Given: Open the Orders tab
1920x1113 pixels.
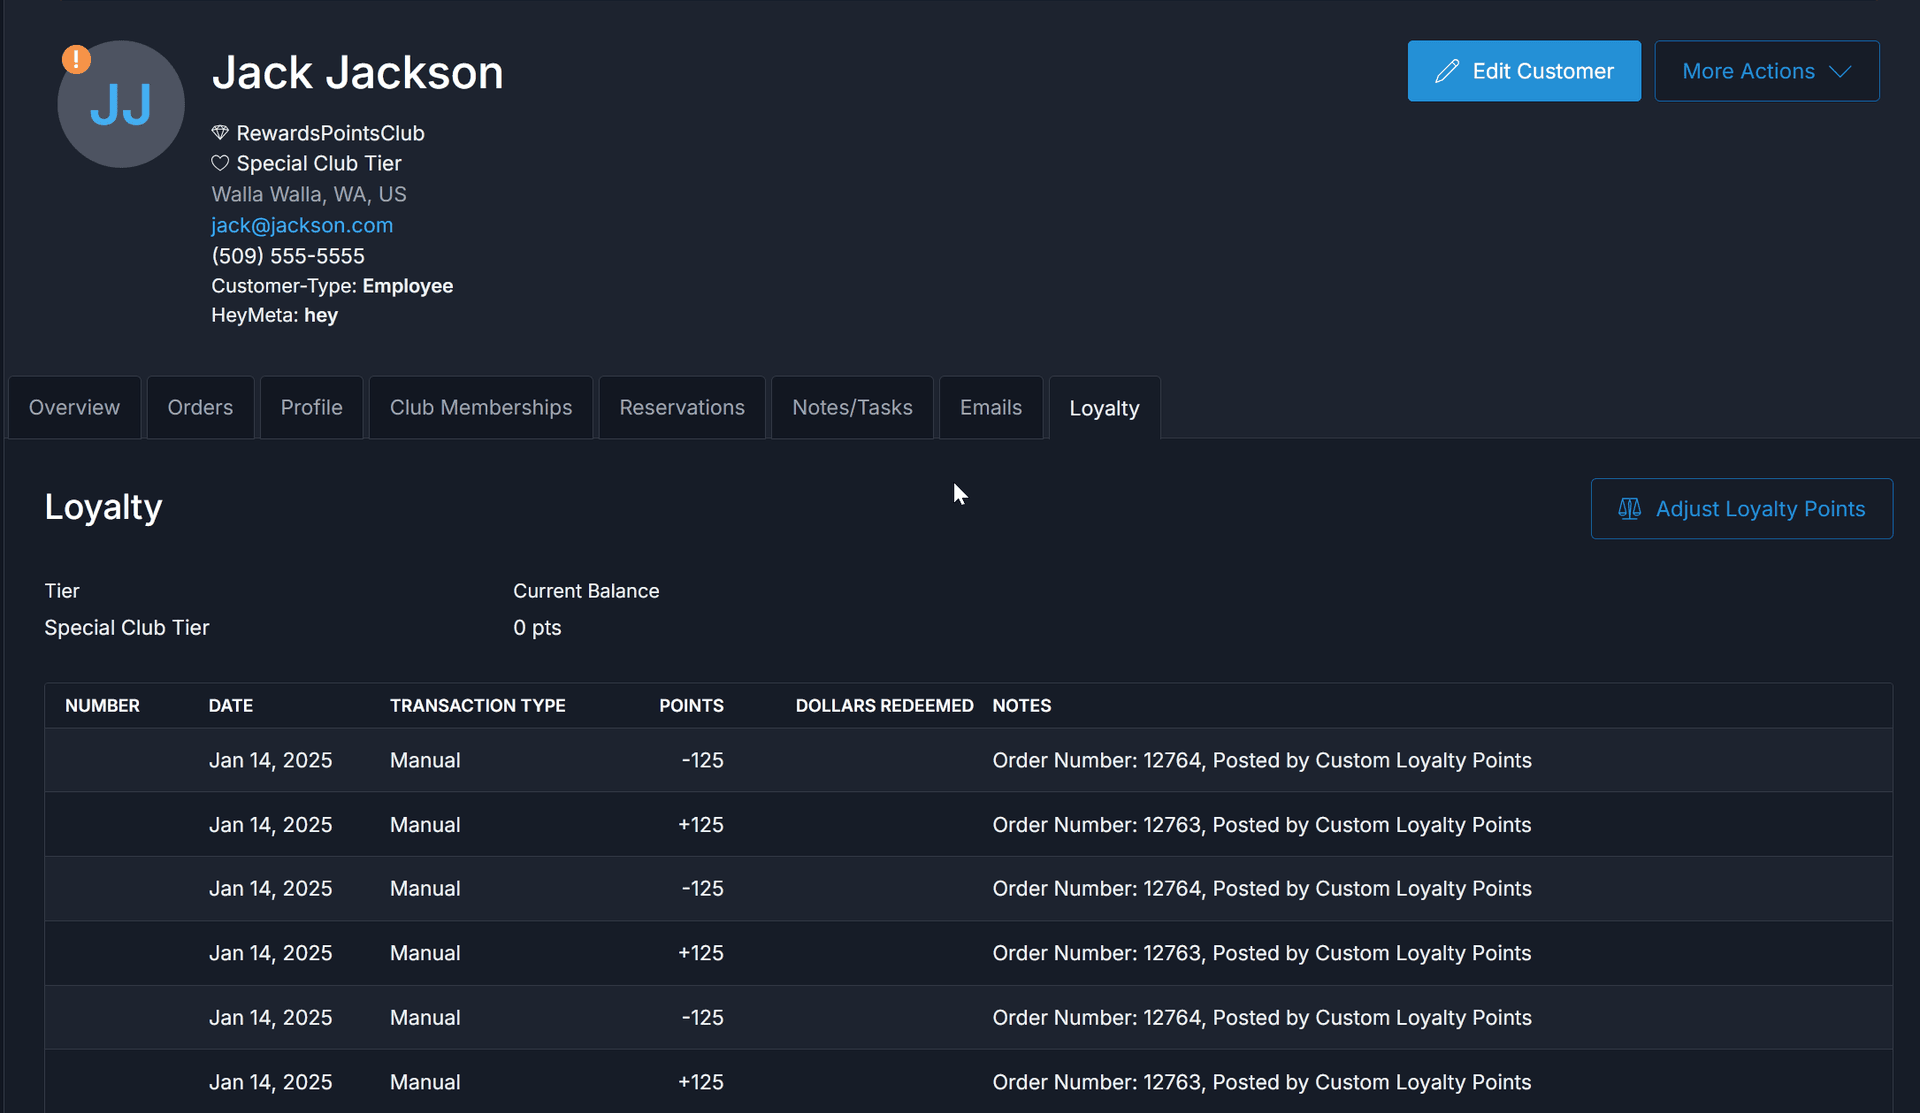Looking at the screenshot, I should [199, 407].
